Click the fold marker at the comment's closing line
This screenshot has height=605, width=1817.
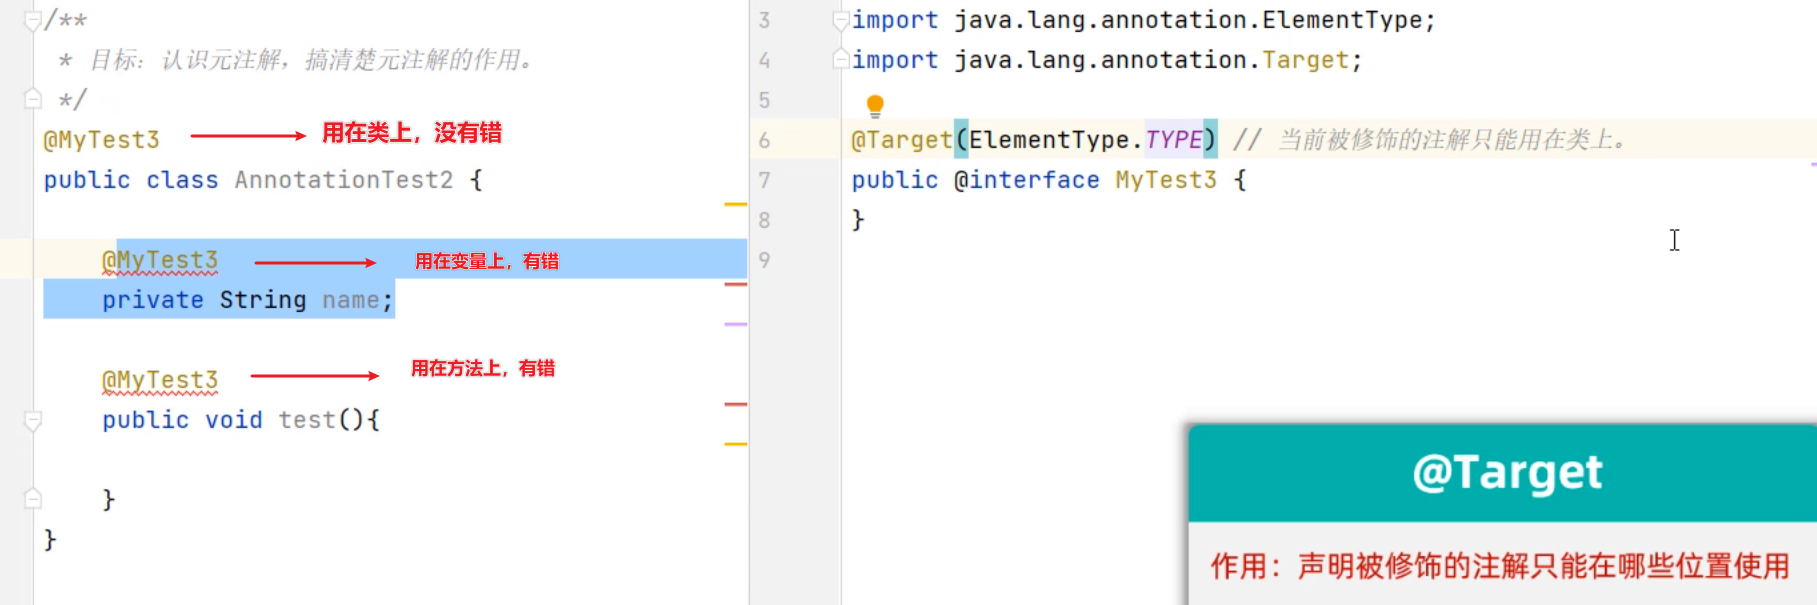(x=33, y=99)
